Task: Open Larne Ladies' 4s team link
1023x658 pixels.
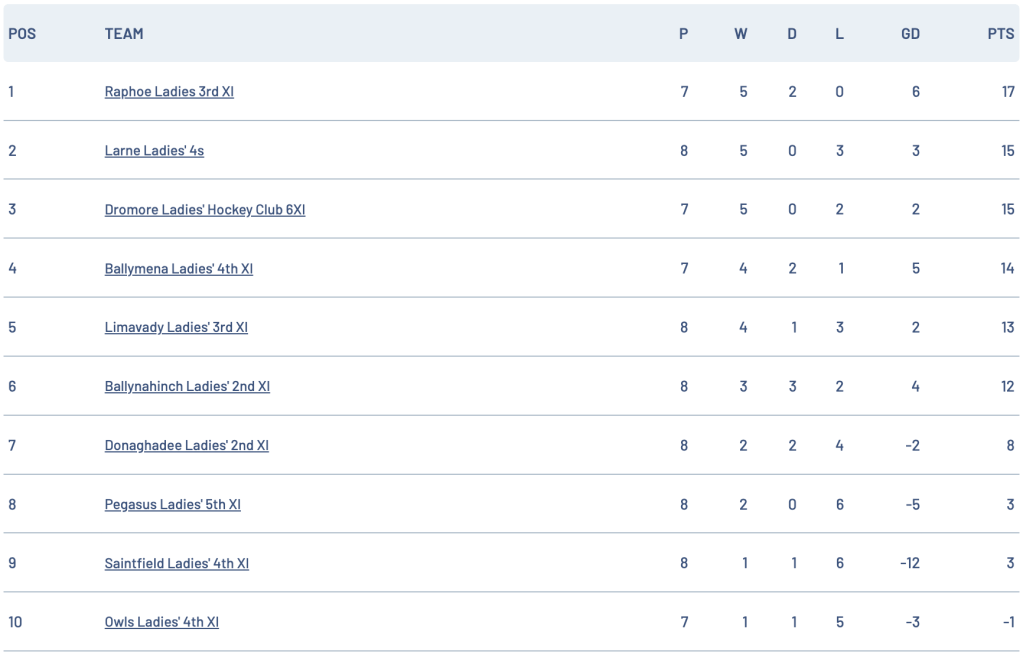Action: [x=154, y=151]
